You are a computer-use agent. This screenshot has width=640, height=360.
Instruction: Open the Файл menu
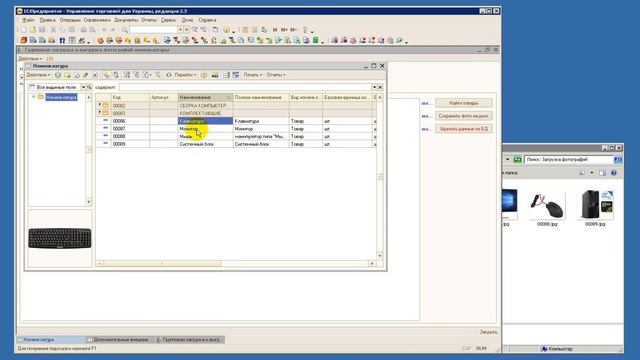coord(28,20)
